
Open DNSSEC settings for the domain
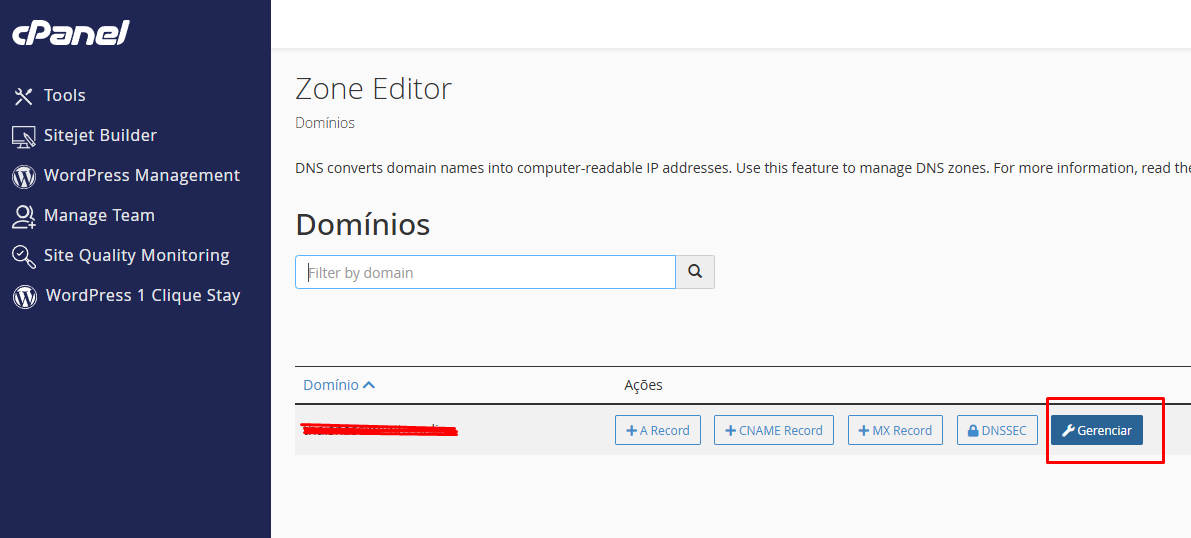pos(997,430)
